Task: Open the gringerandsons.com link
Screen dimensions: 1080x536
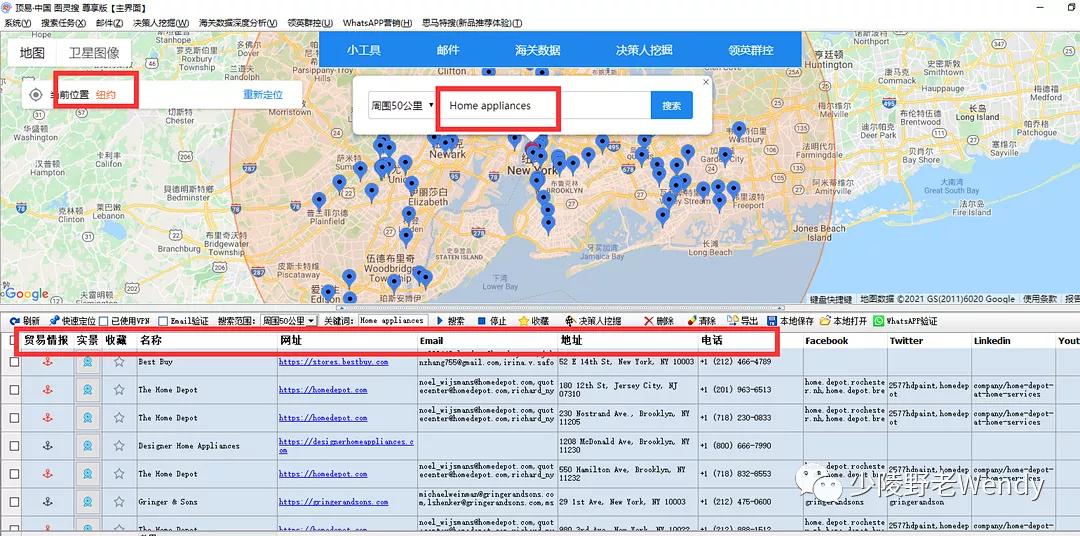Action: click(x=333, y=502)
